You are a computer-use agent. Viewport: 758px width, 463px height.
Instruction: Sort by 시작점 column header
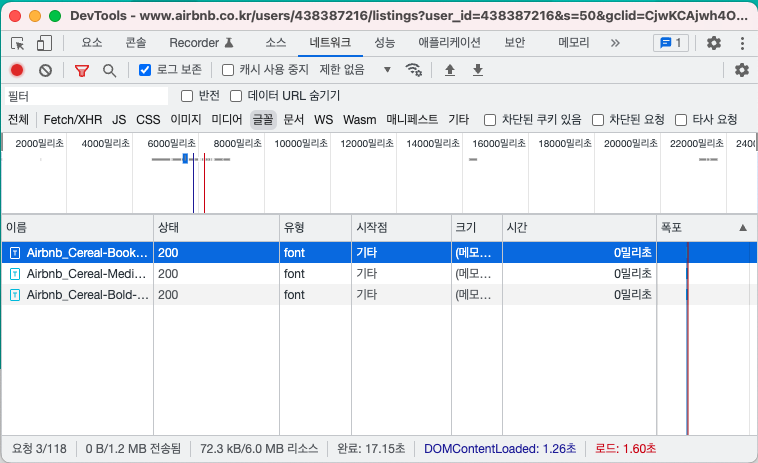[401, 228]
